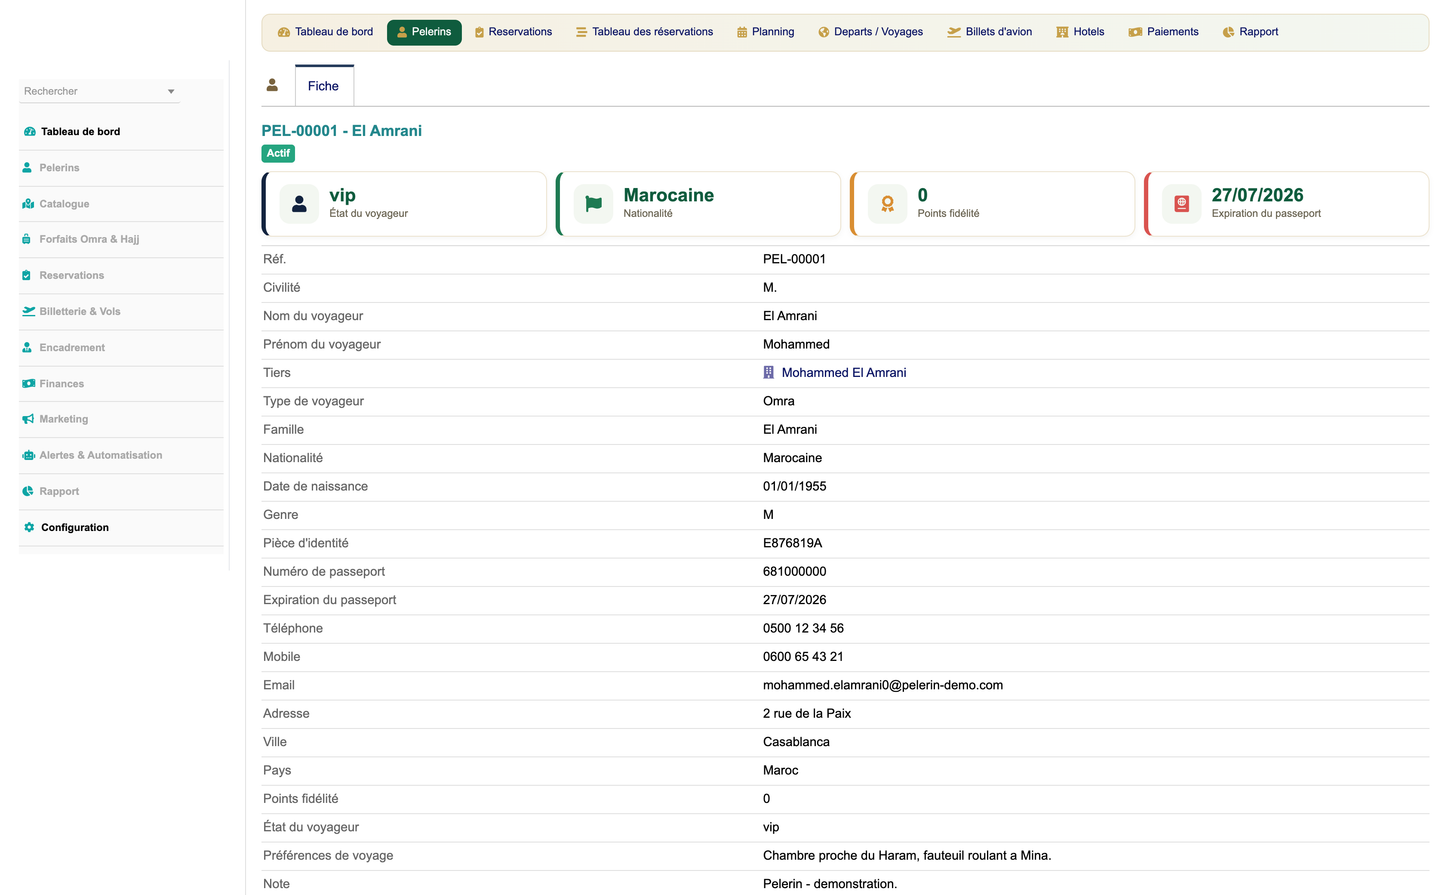This screenshot has height=895, width=1445.
Task: Open the Rechercher dropdown arrow
Action: coord(171,91)
